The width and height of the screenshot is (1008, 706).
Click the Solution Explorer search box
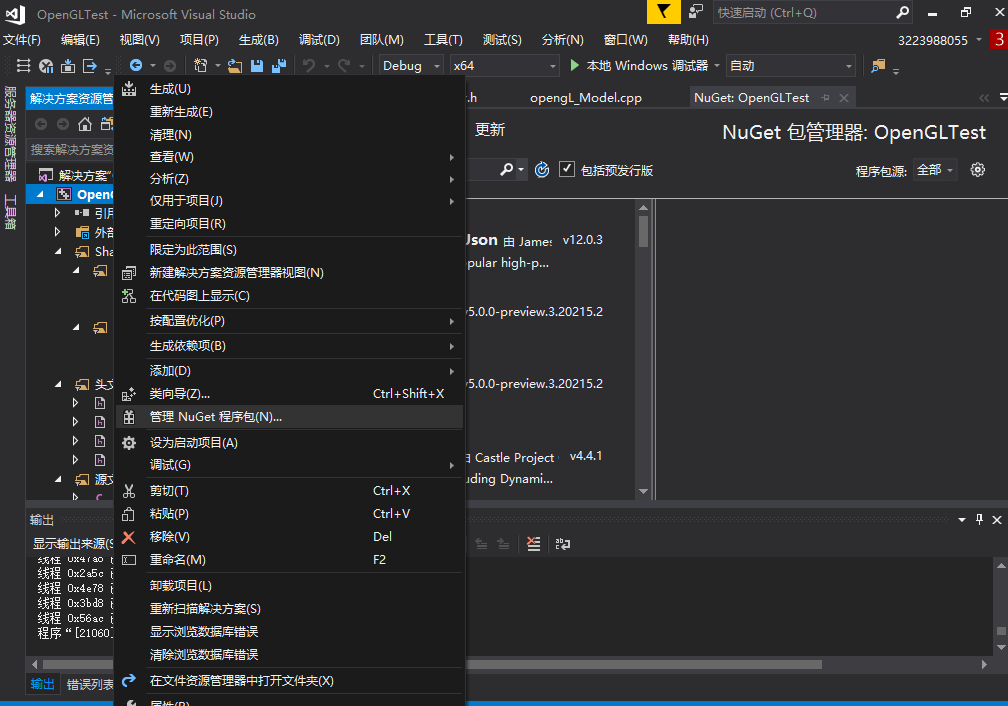click(71, 149)
